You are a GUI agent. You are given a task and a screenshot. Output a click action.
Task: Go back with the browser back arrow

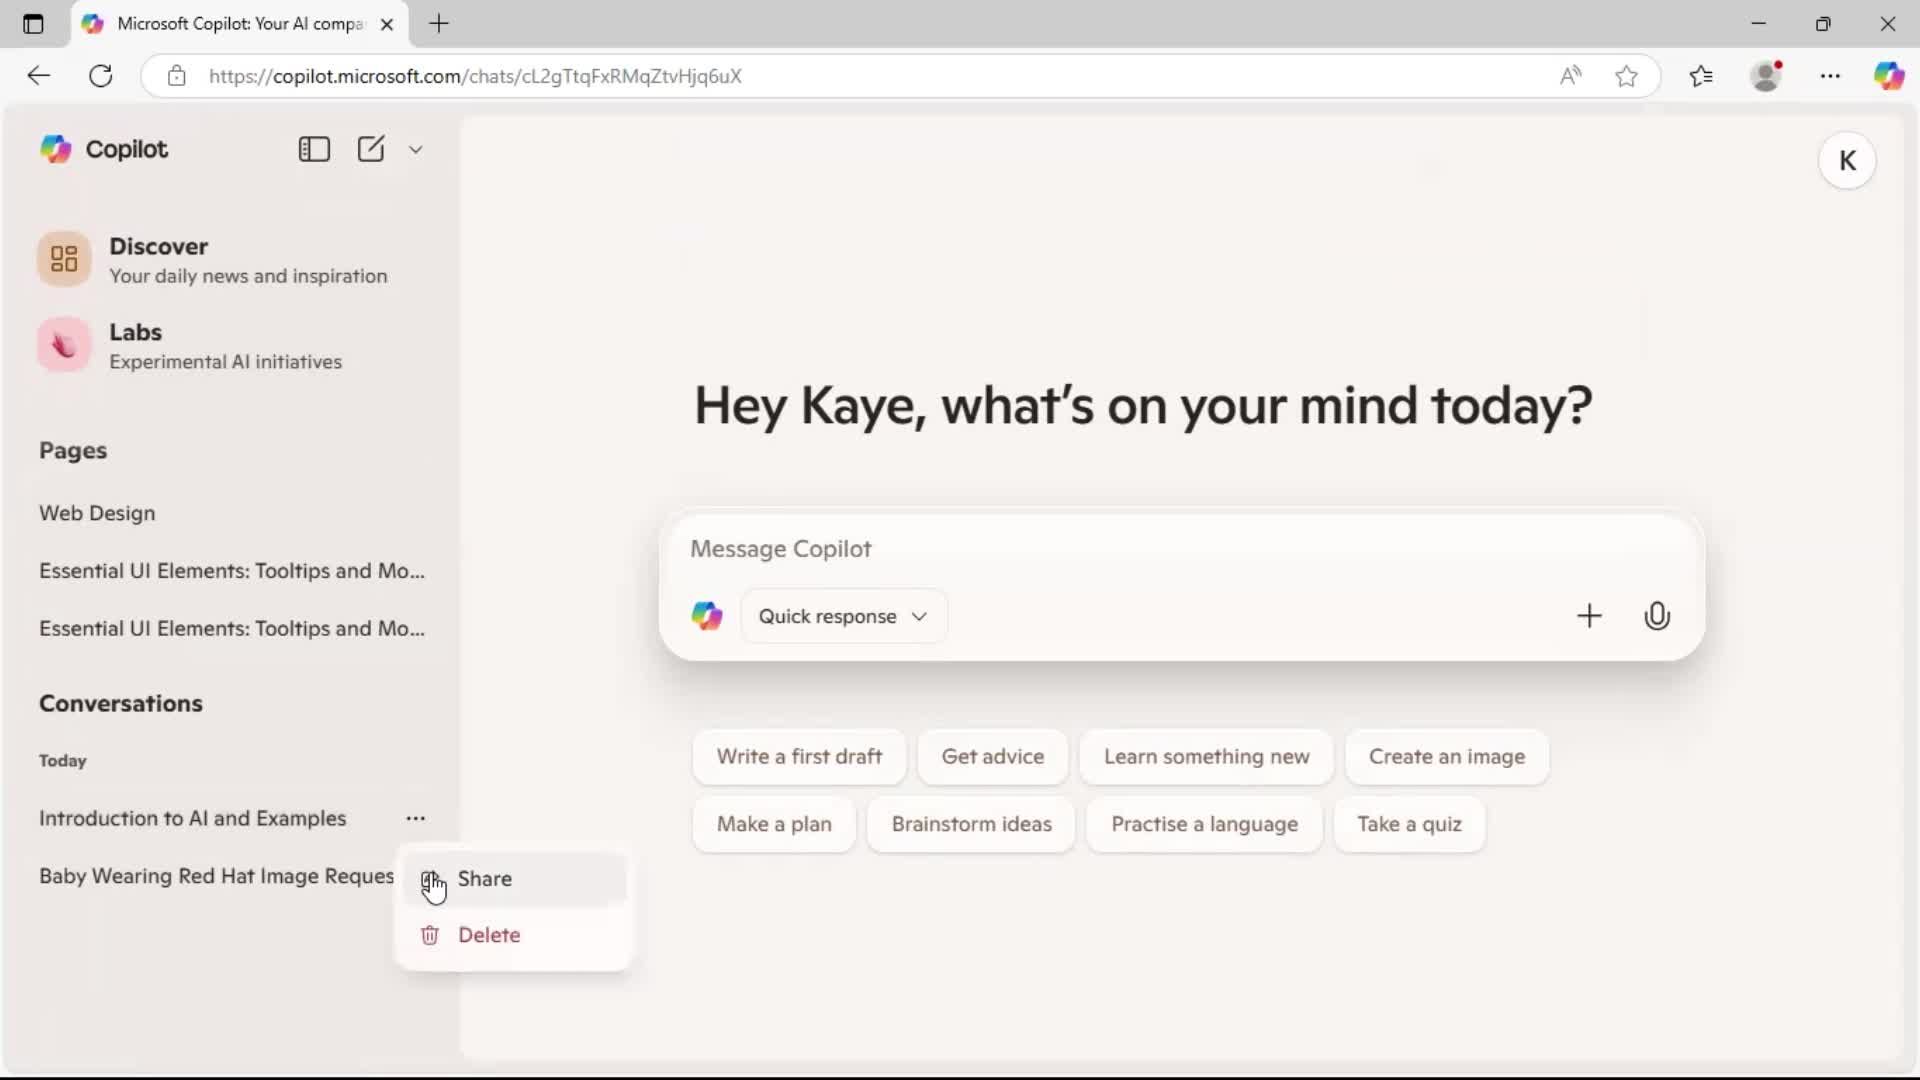(x=38, y=76)
